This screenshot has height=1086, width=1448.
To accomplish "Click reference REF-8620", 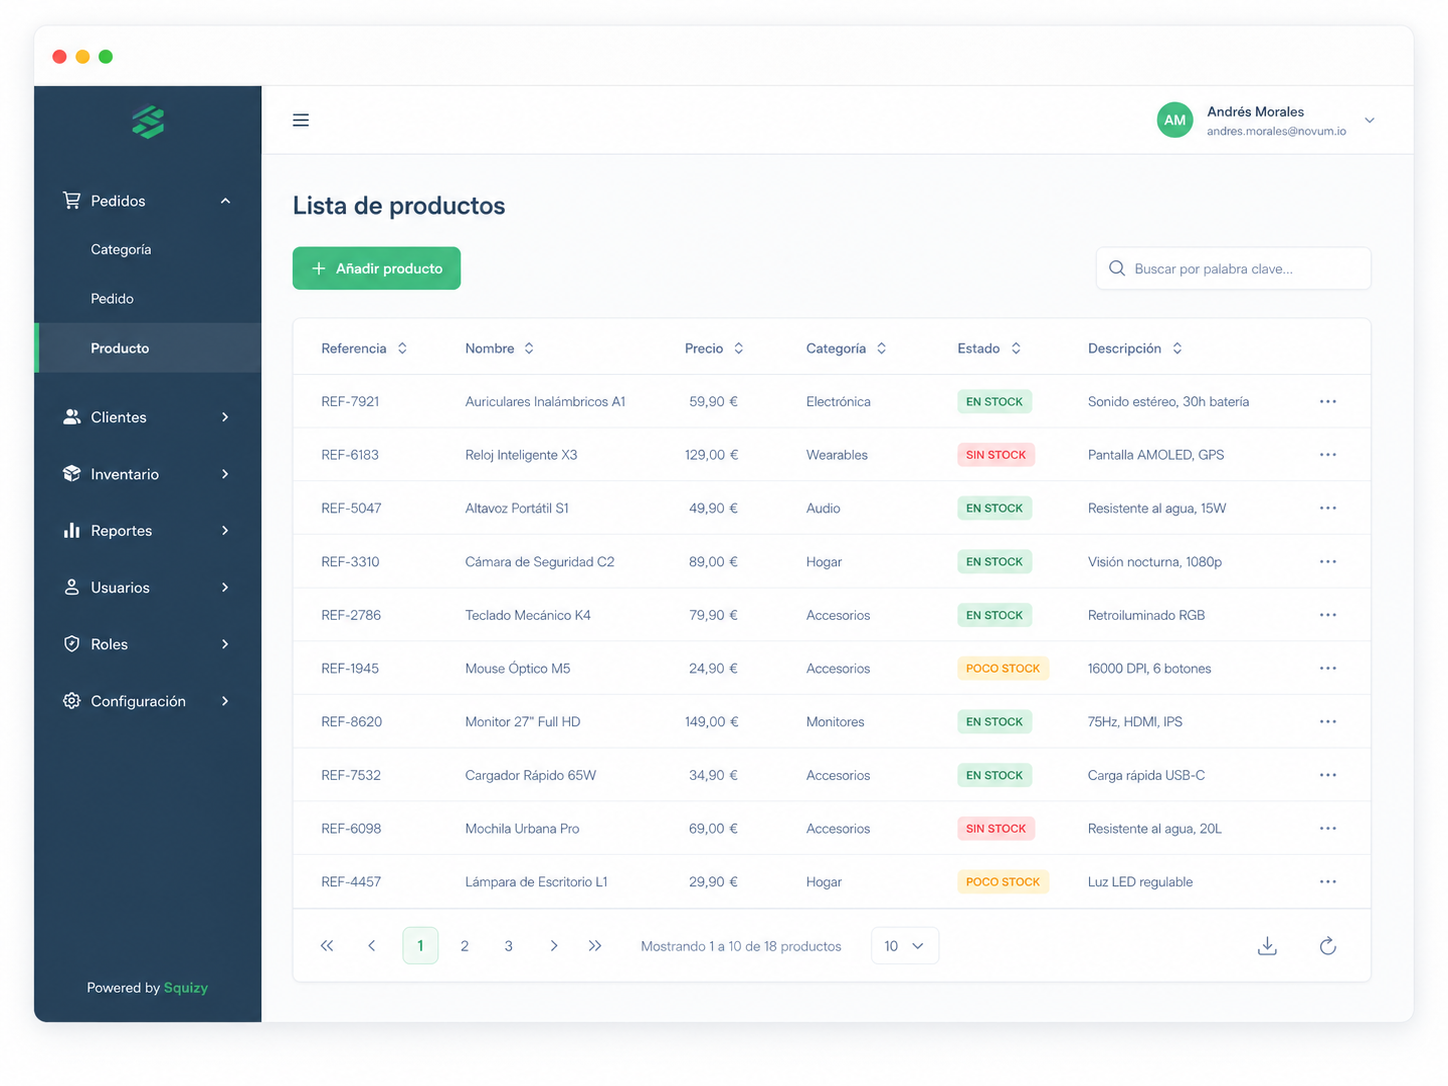I will click(x=351, y=721).
